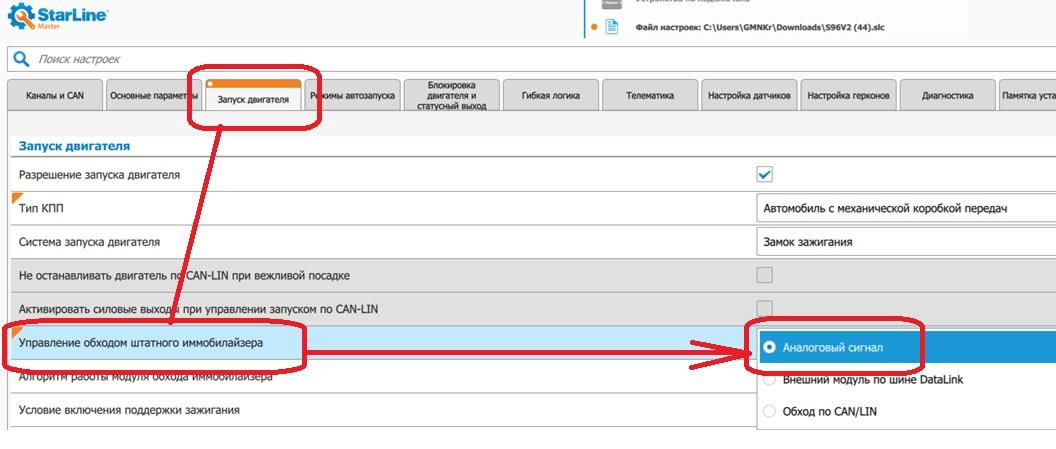Check Активировать силовые выходы checkbox
The height and width of the screenshot is (449, 1056).
[764, 308]
